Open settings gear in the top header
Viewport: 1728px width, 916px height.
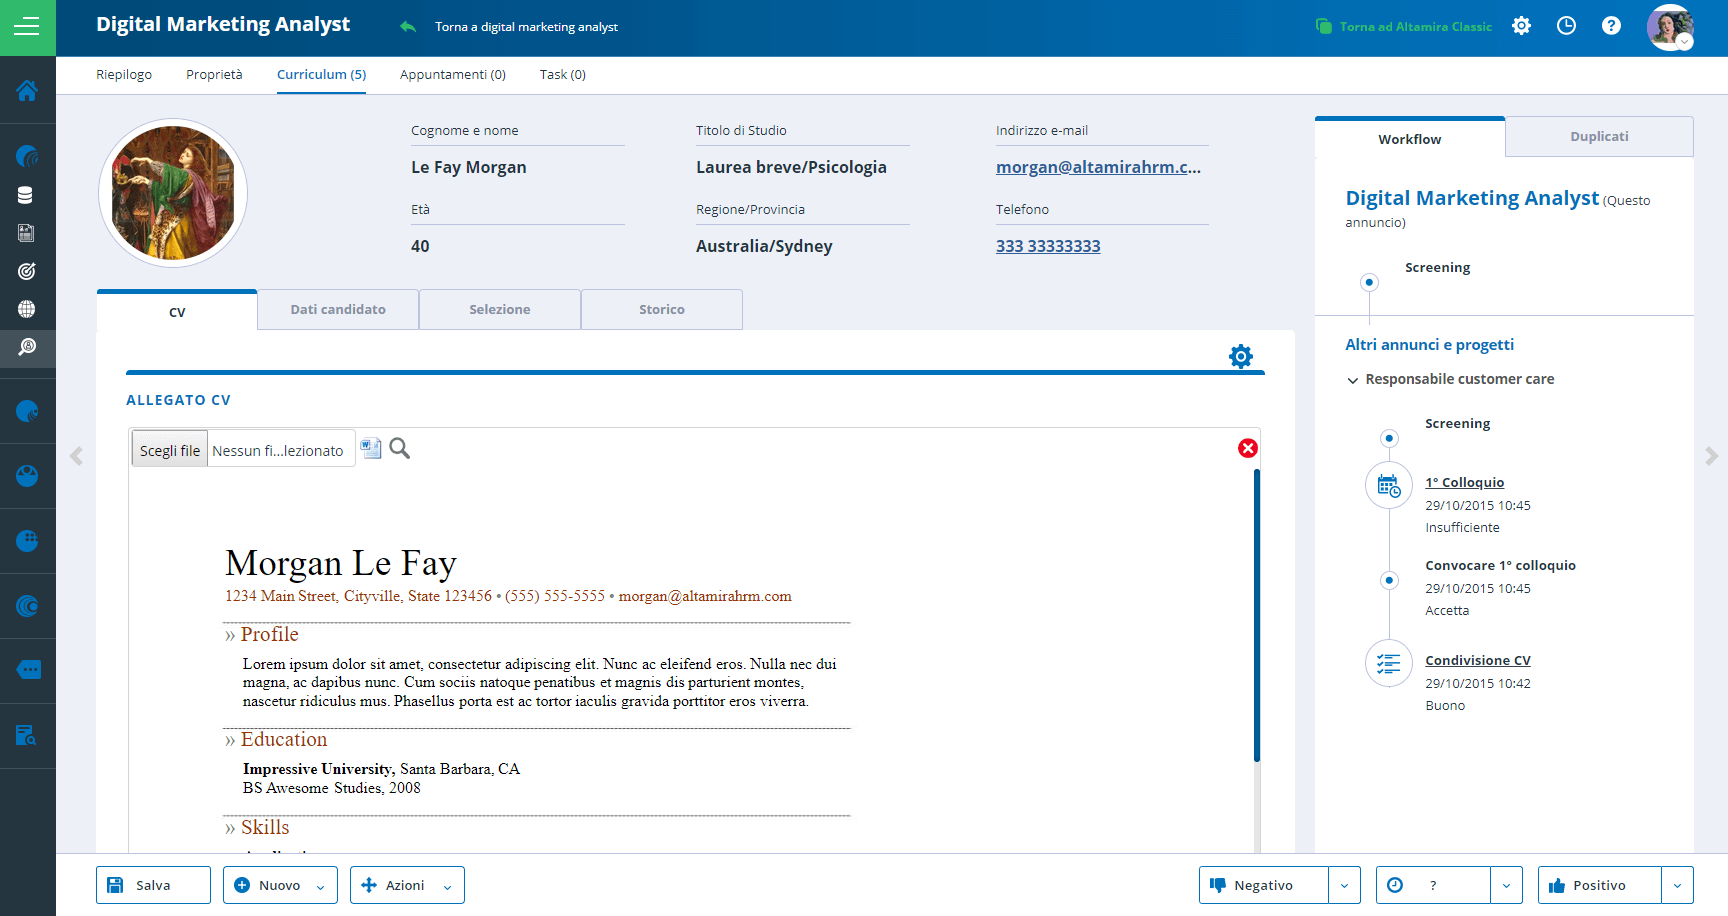click(1521, 26)
